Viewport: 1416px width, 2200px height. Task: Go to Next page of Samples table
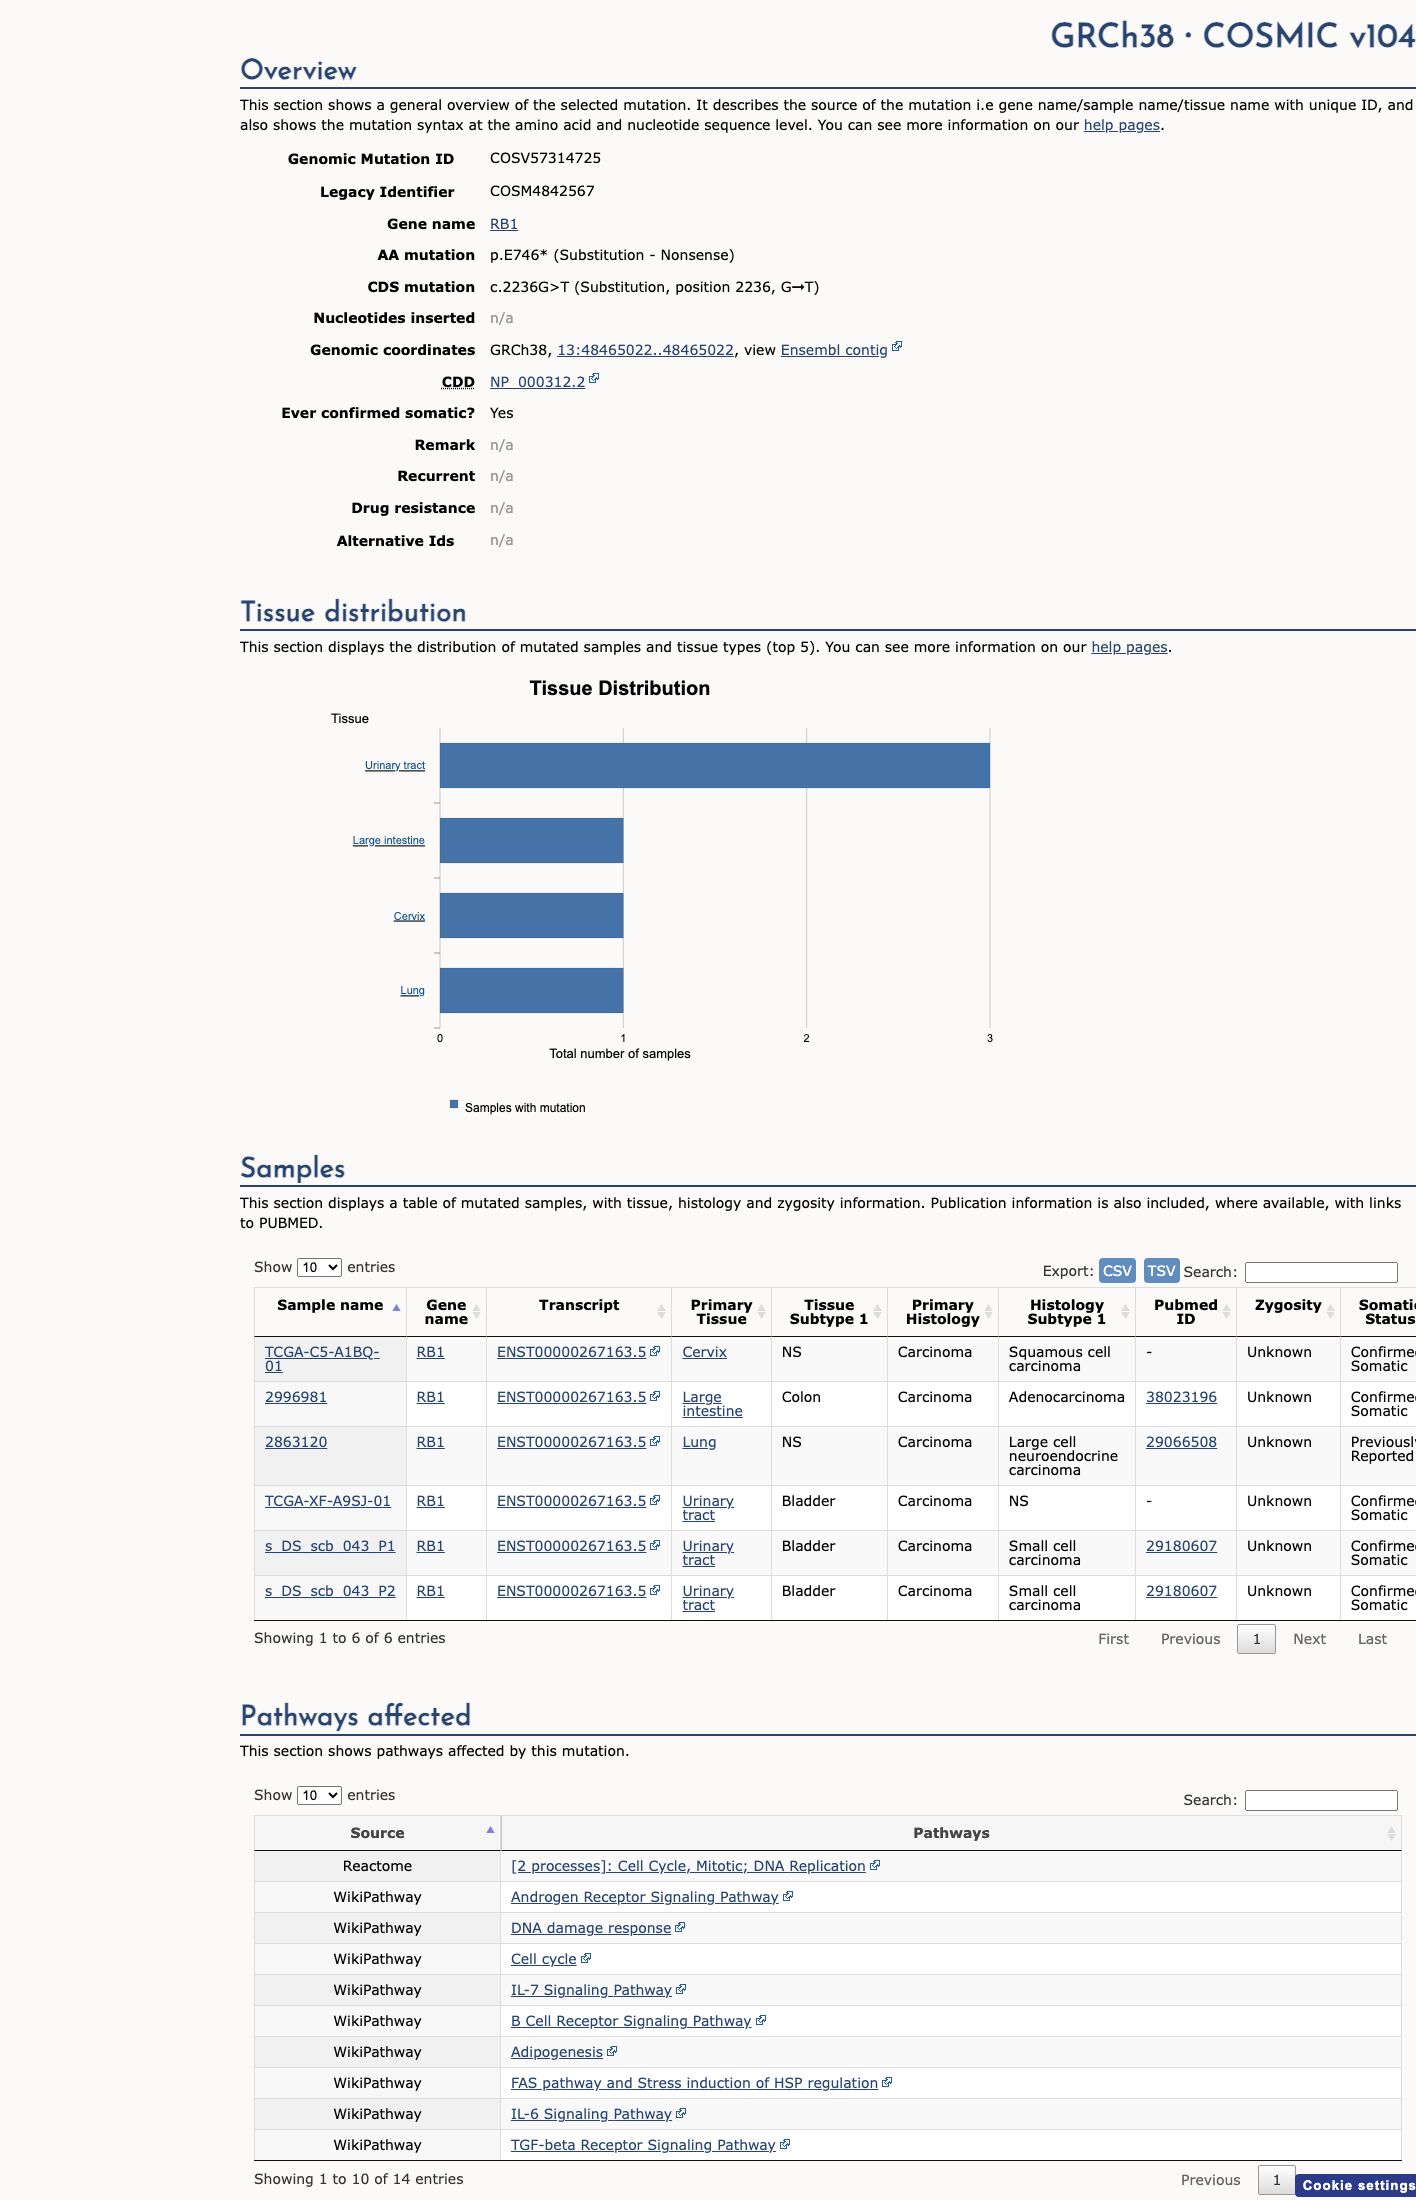[1309, 1639]
